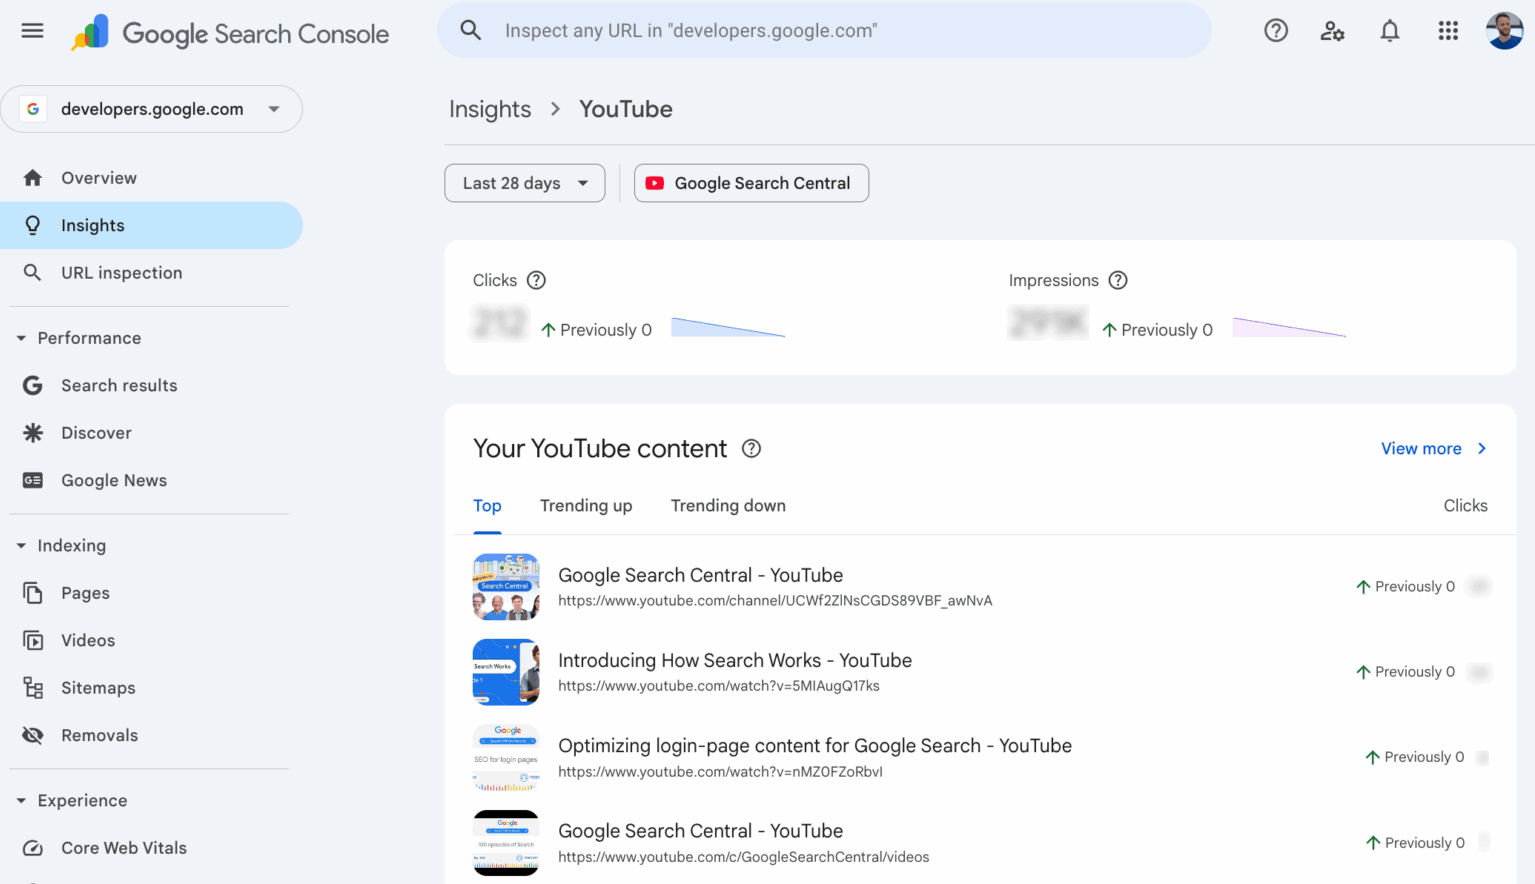Image resolution: width=1535 pixels, height=884 pixels.
Task: Click help icon next to Your YouTube content
Action: [x=751, y=449]
